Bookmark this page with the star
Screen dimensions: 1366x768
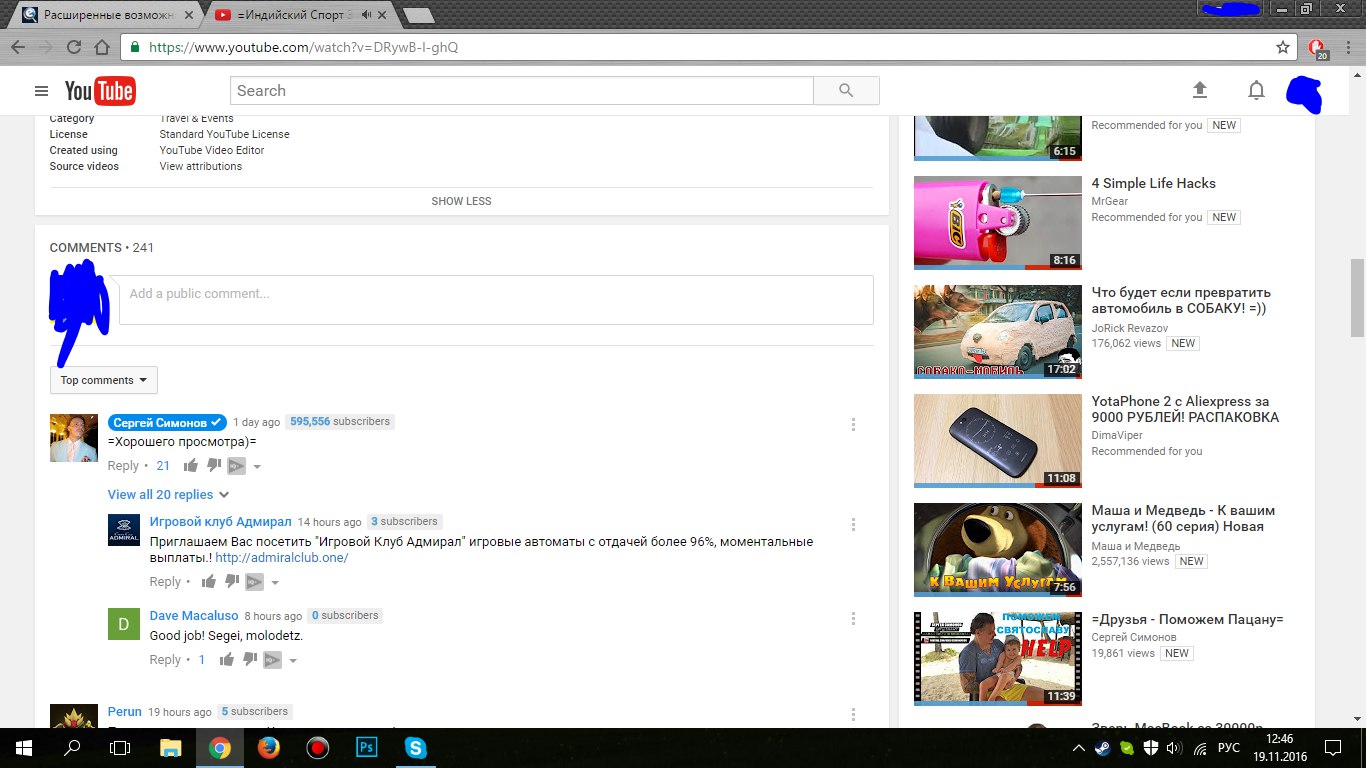click(x=1283, y=47)
